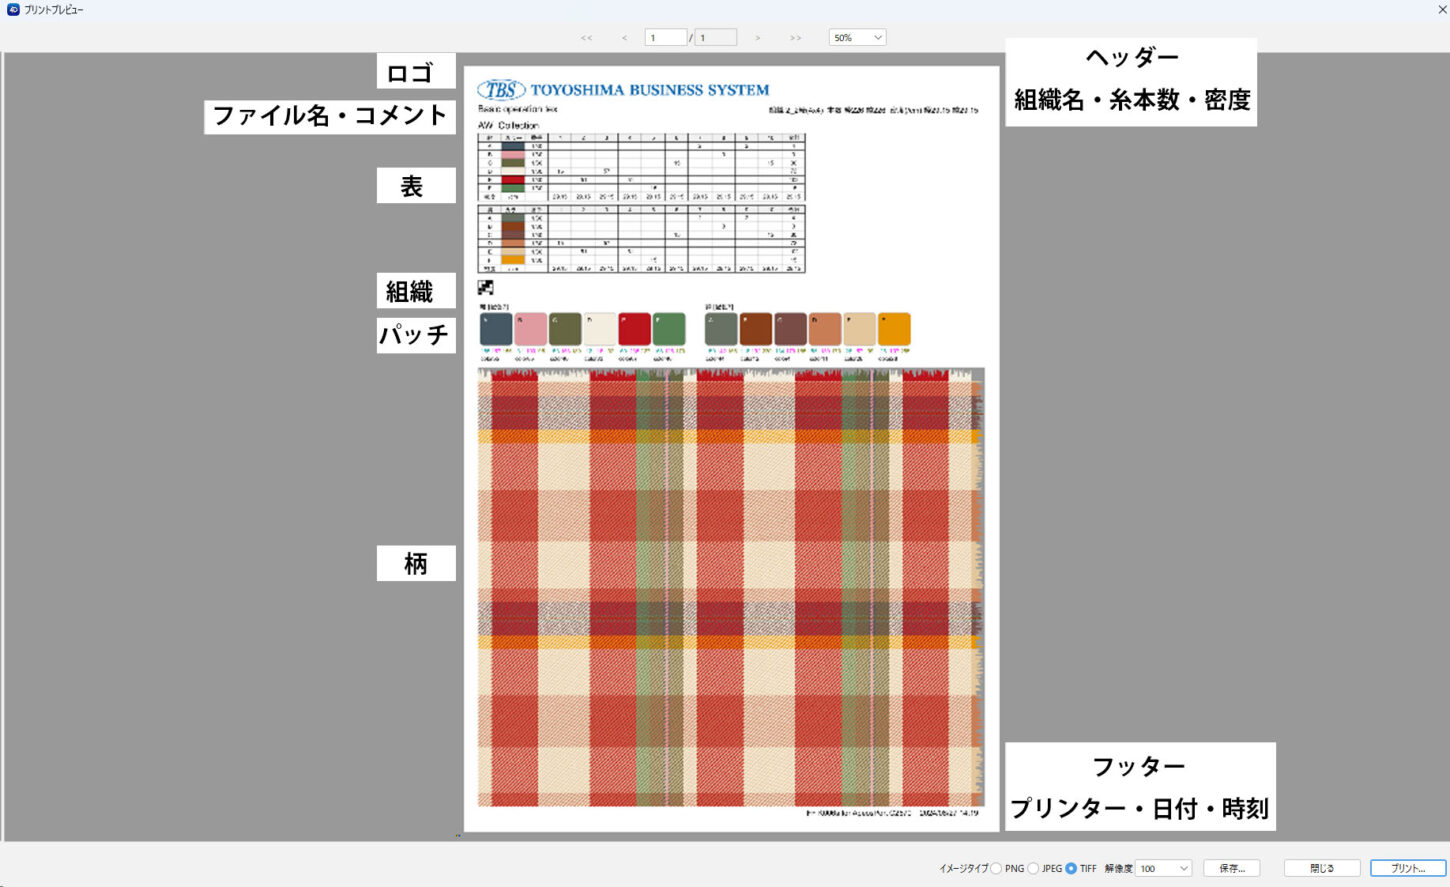1450x887 pixels.
Task: Click the current page number field
Action: click(x=665, y=38)
